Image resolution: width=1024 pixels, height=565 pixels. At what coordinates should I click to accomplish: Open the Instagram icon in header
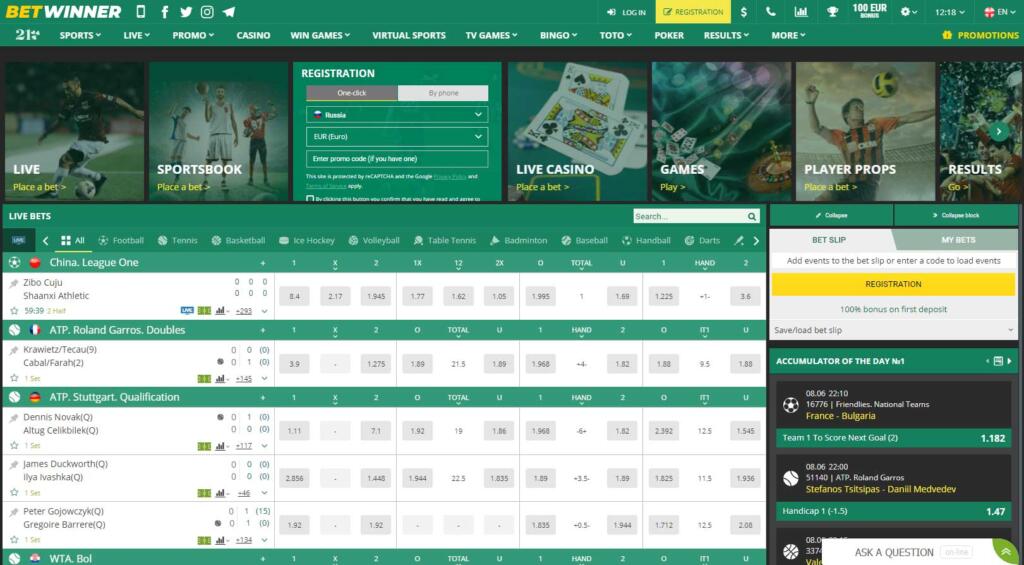click(207, 12)
